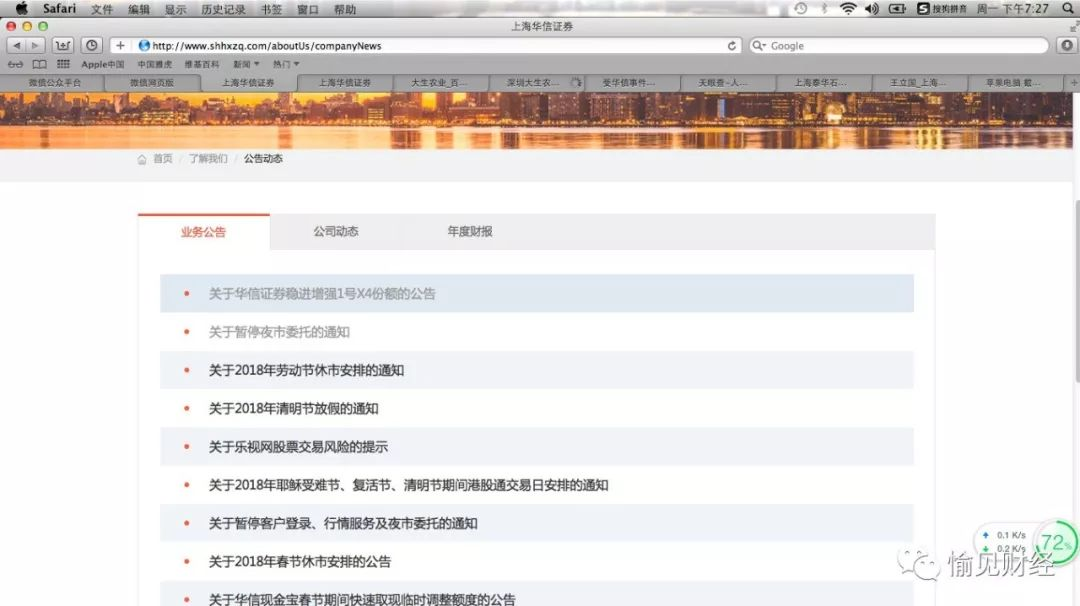Viewport: 1080px width, 606px height.
Task: Open the Google search engine dropdown
Action: click(760, 46)
